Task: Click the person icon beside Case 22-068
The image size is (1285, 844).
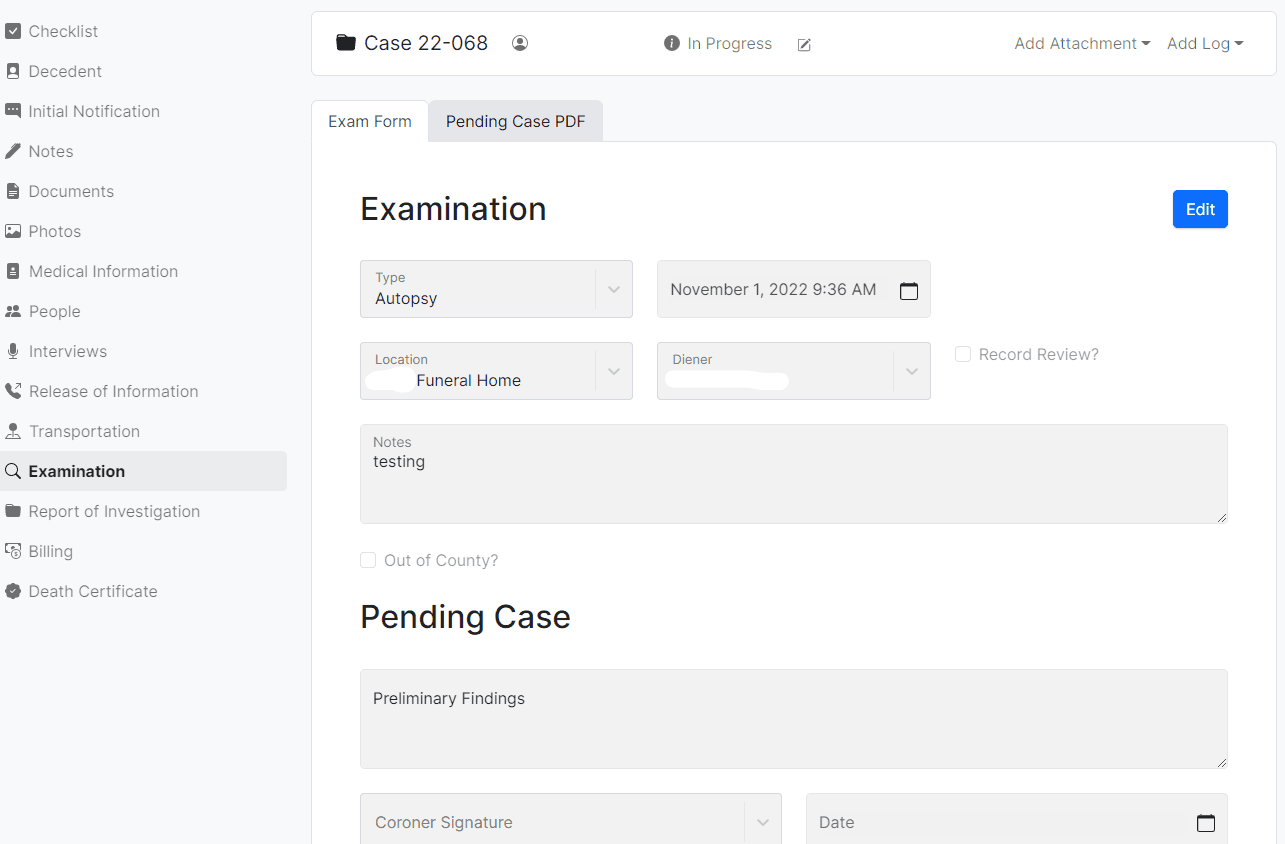Action: [520, 43]
